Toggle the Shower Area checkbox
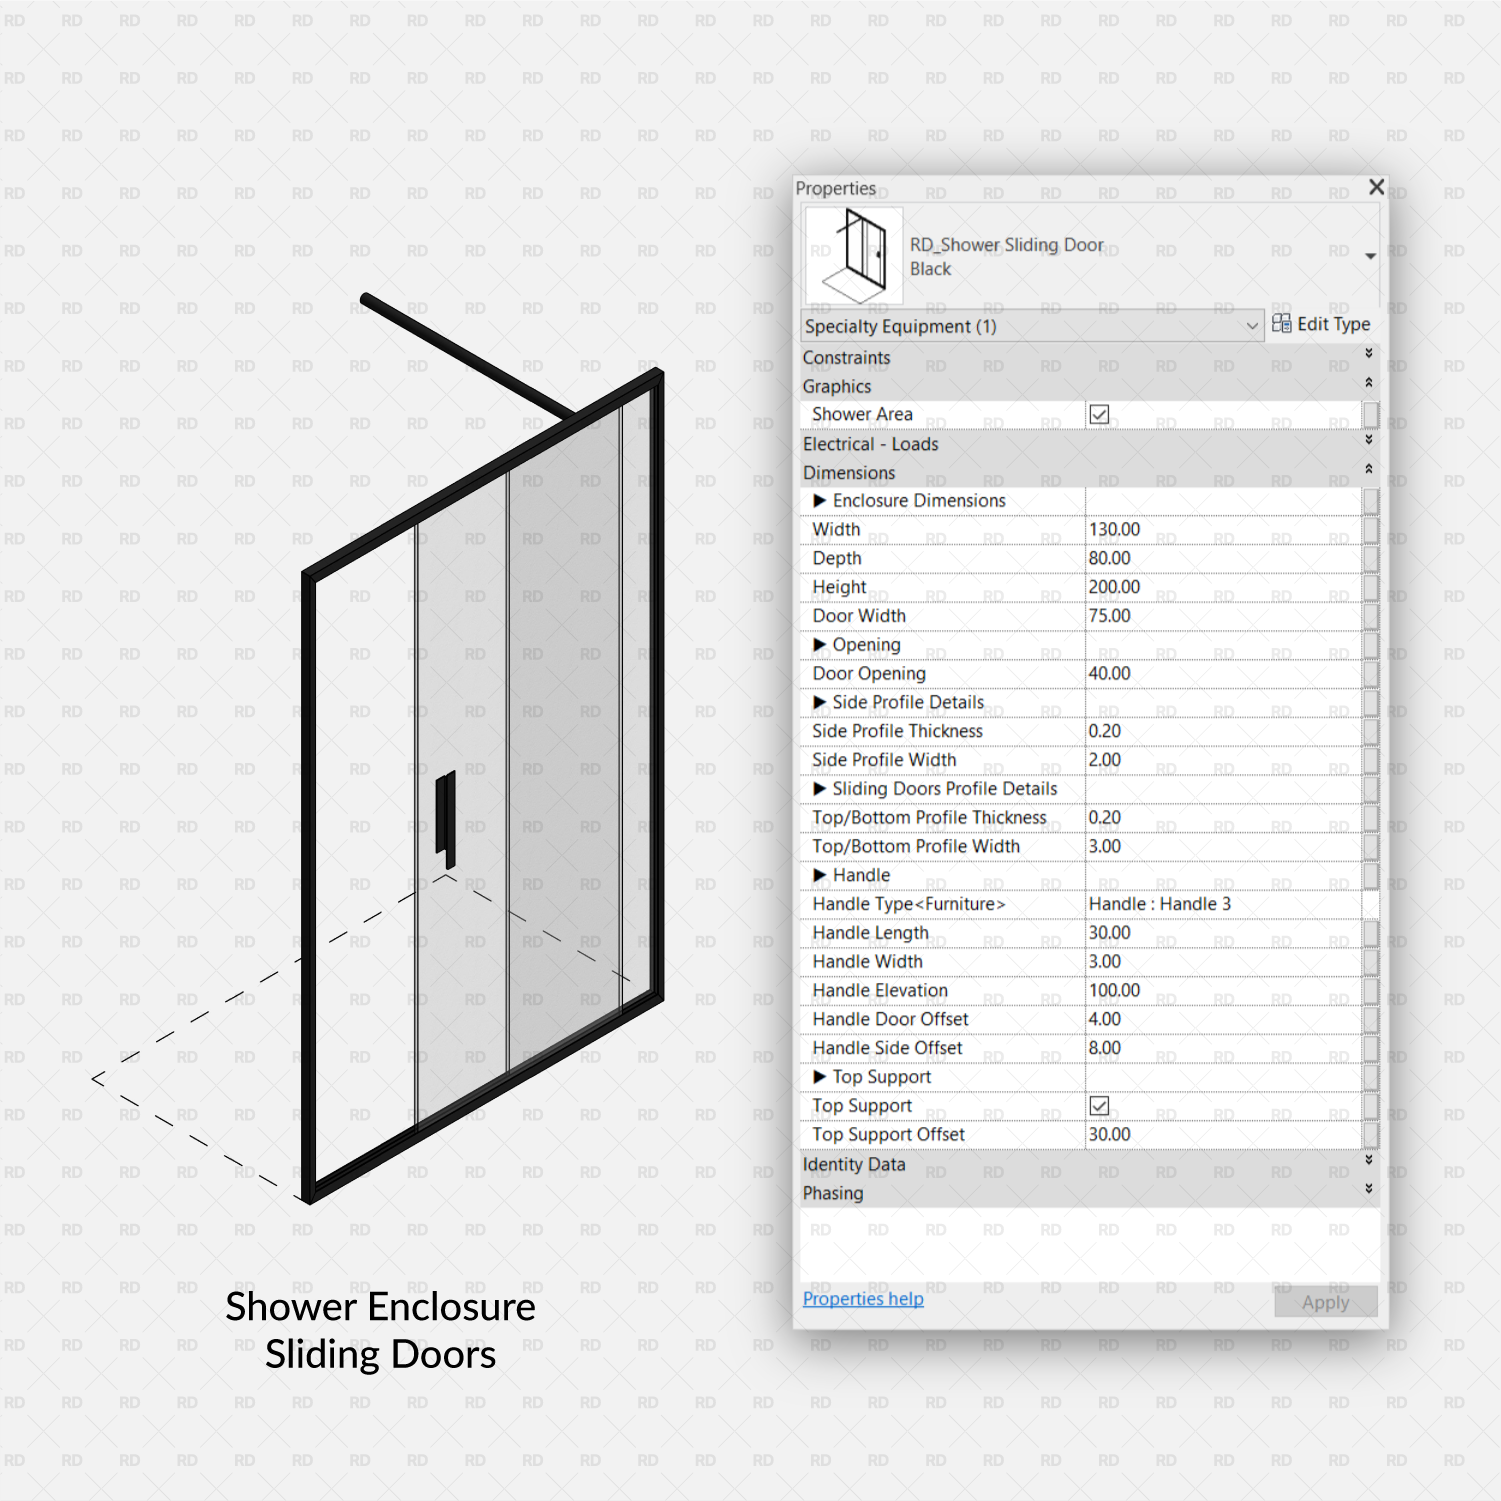The image size is (1501, 1501). click(x=1098, y=413)
